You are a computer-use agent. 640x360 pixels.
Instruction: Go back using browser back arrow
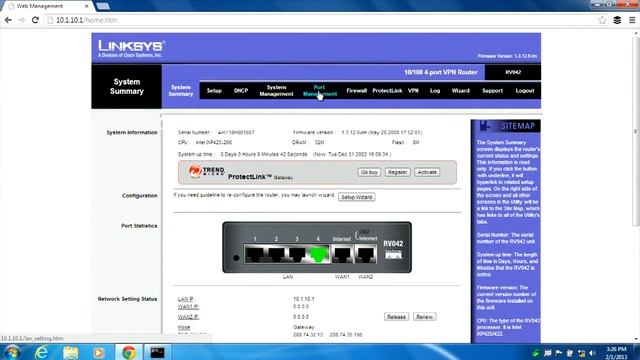(x=8, y=20)
